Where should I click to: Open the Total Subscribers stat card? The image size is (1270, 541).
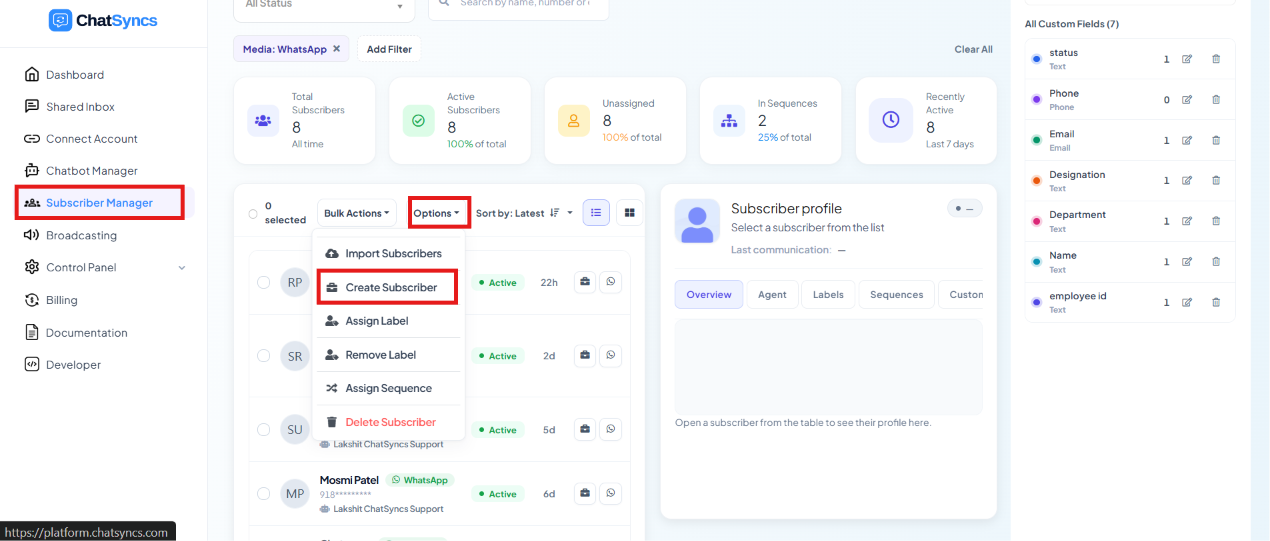(x=304, y=120)
